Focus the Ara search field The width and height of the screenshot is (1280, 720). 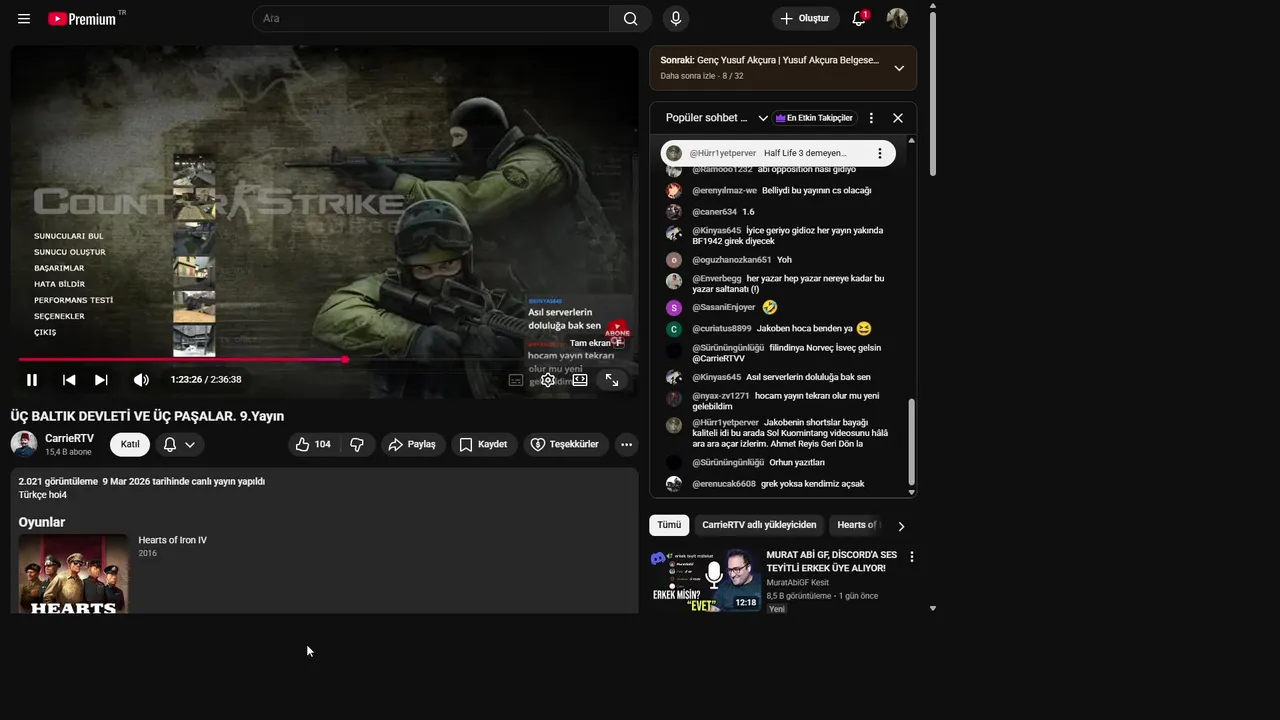(431, 19)
